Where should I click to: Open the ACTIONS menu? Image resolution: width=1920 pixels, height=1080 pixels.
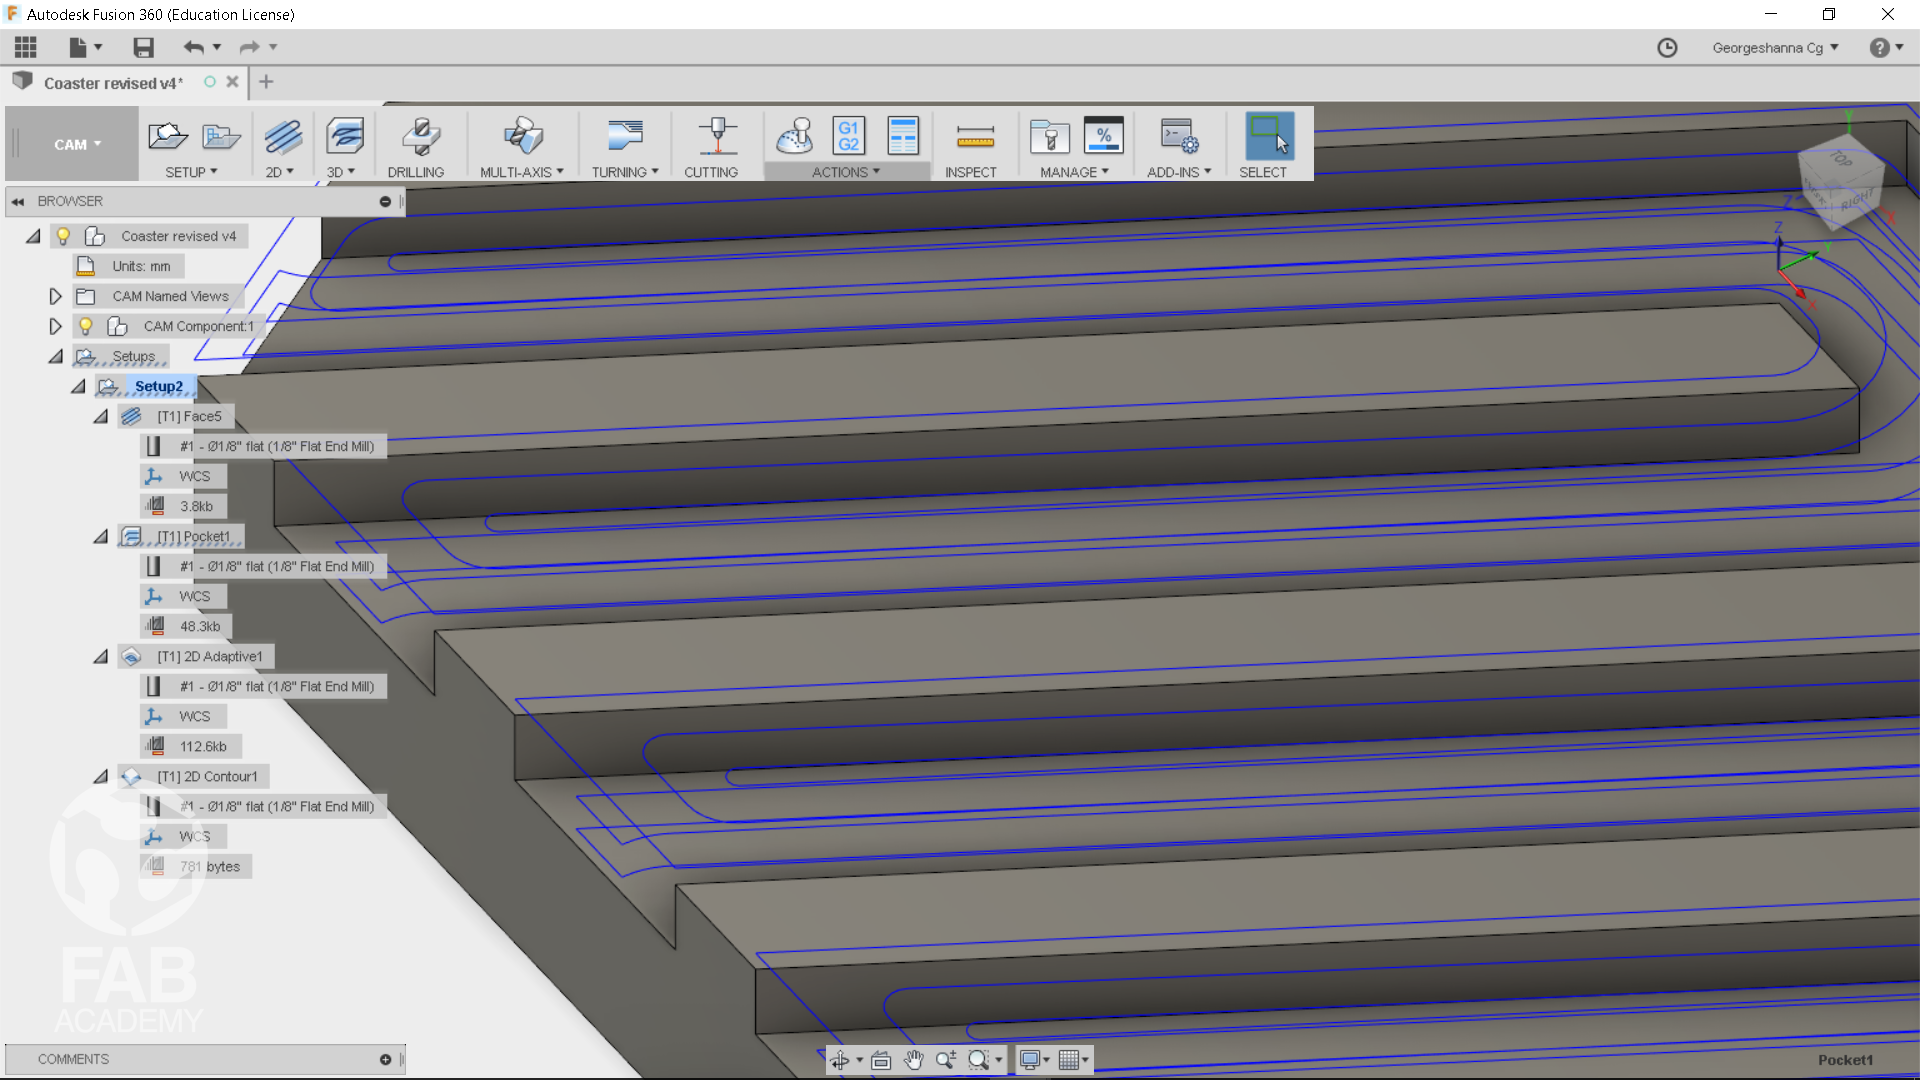(846, 172)
